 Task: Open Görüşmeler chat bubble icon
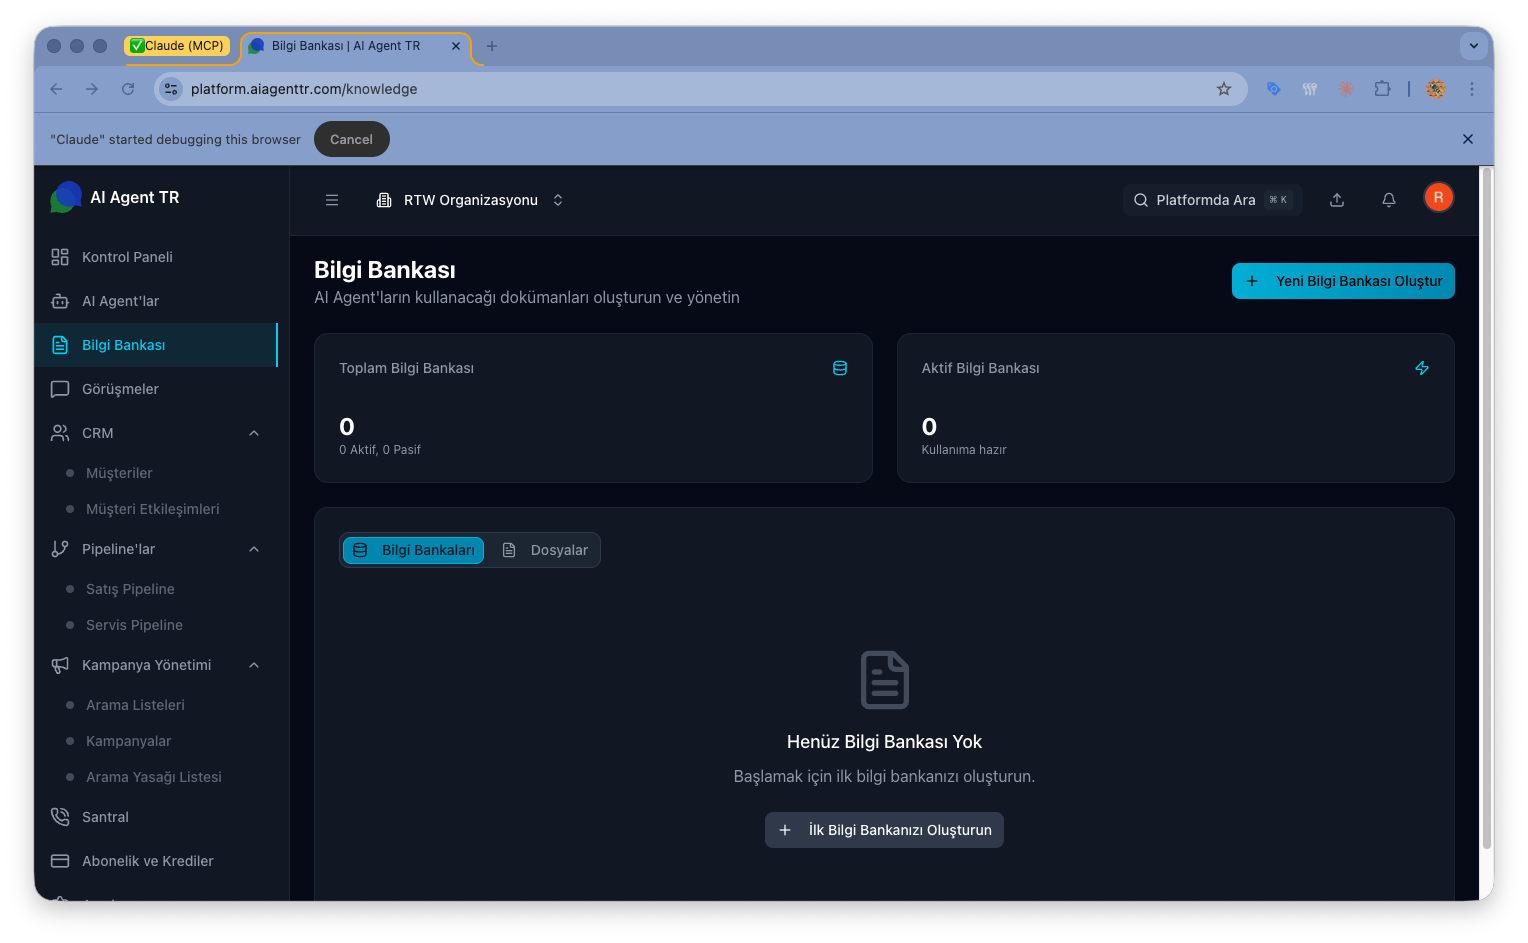[60, 389]
